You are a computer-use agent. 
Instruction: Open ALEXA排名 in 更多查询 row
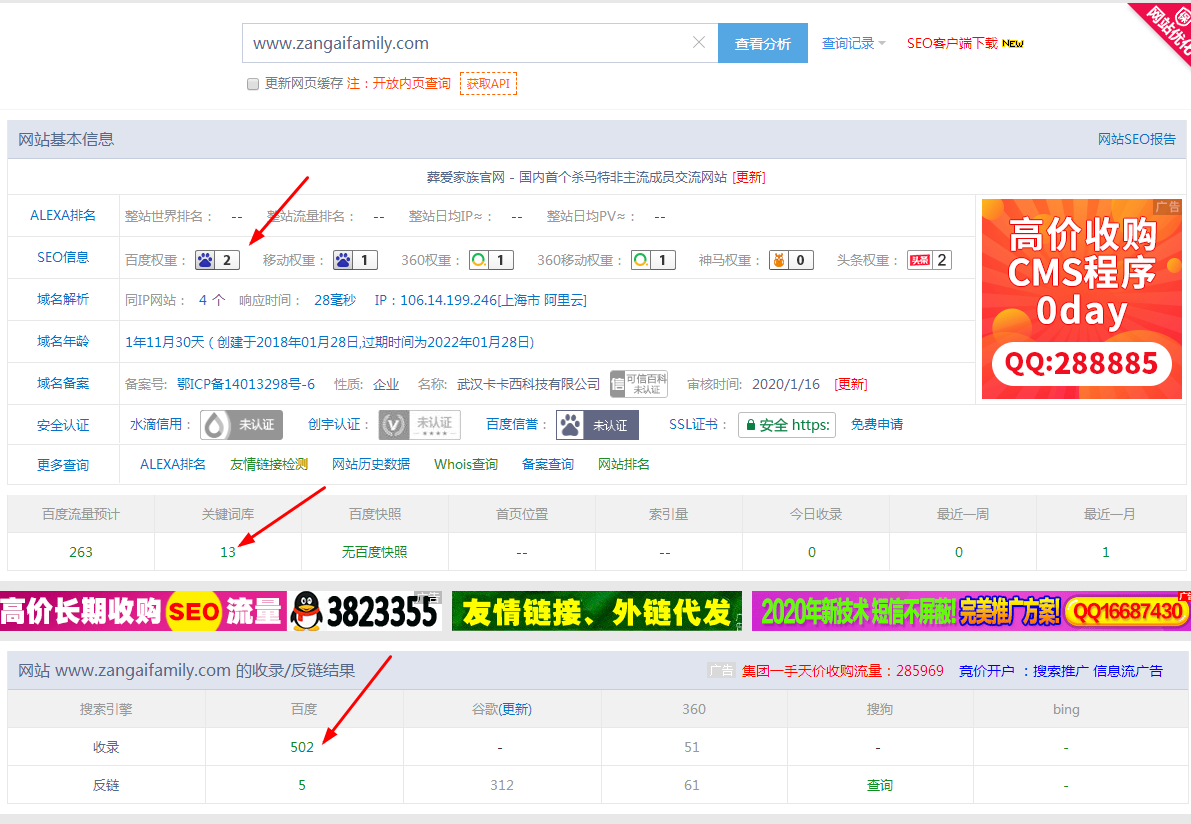[x=172, y=464]
